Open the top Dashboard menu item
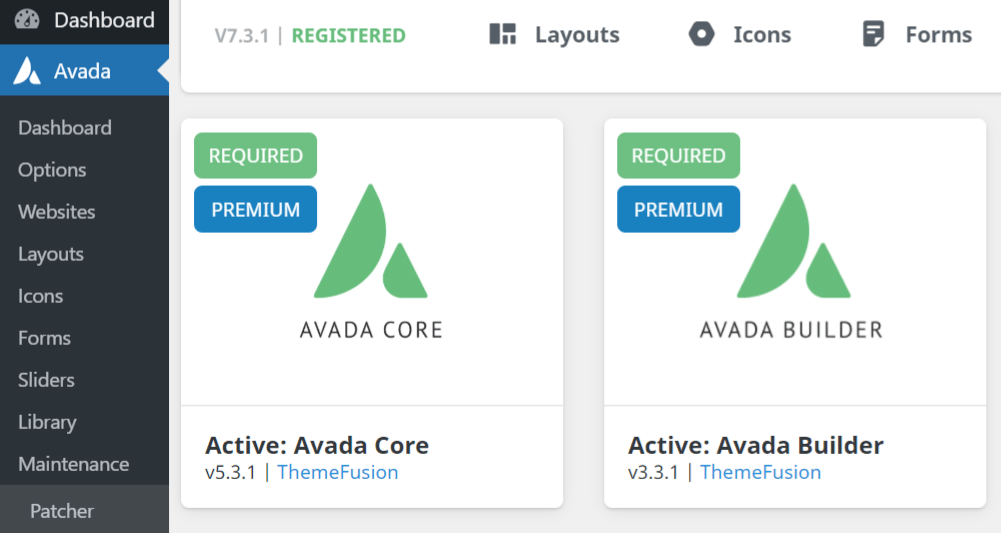Viewport: 1001px width, 533px height. pyautogui.click(x=84, y=20)
